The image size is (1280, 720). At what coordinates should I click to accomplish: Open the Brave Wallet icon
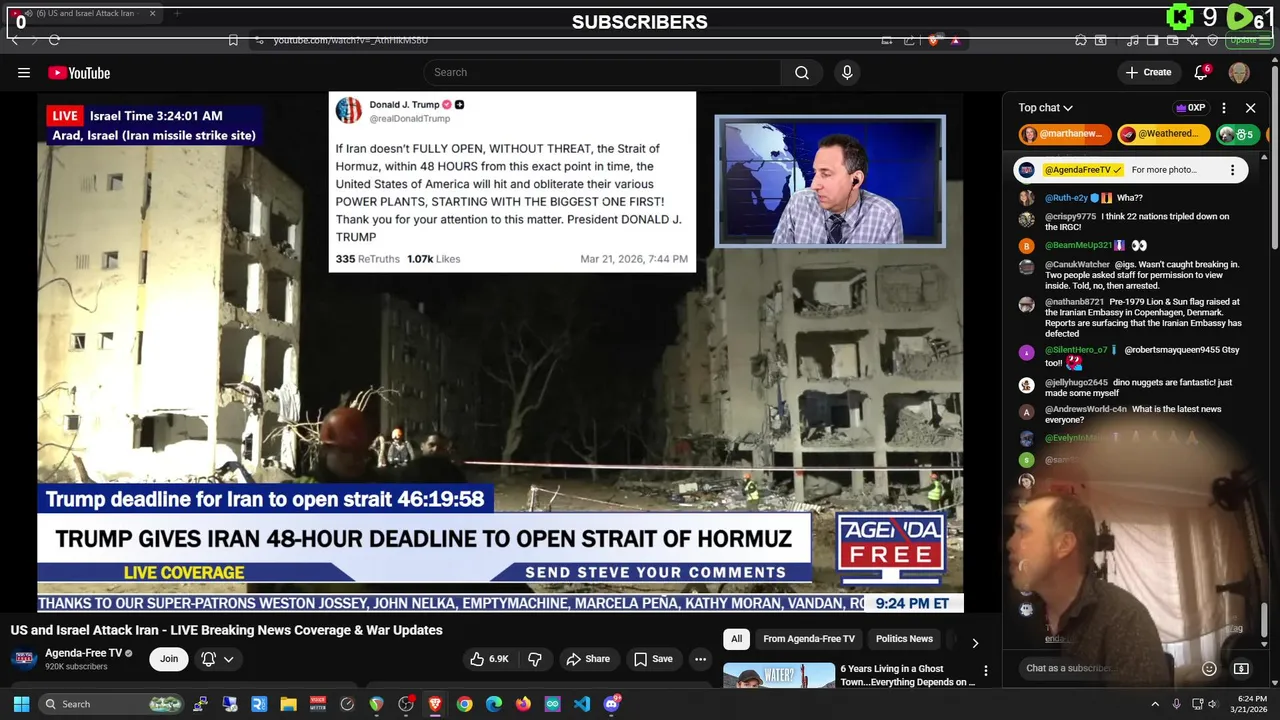tap(1172, 40)
